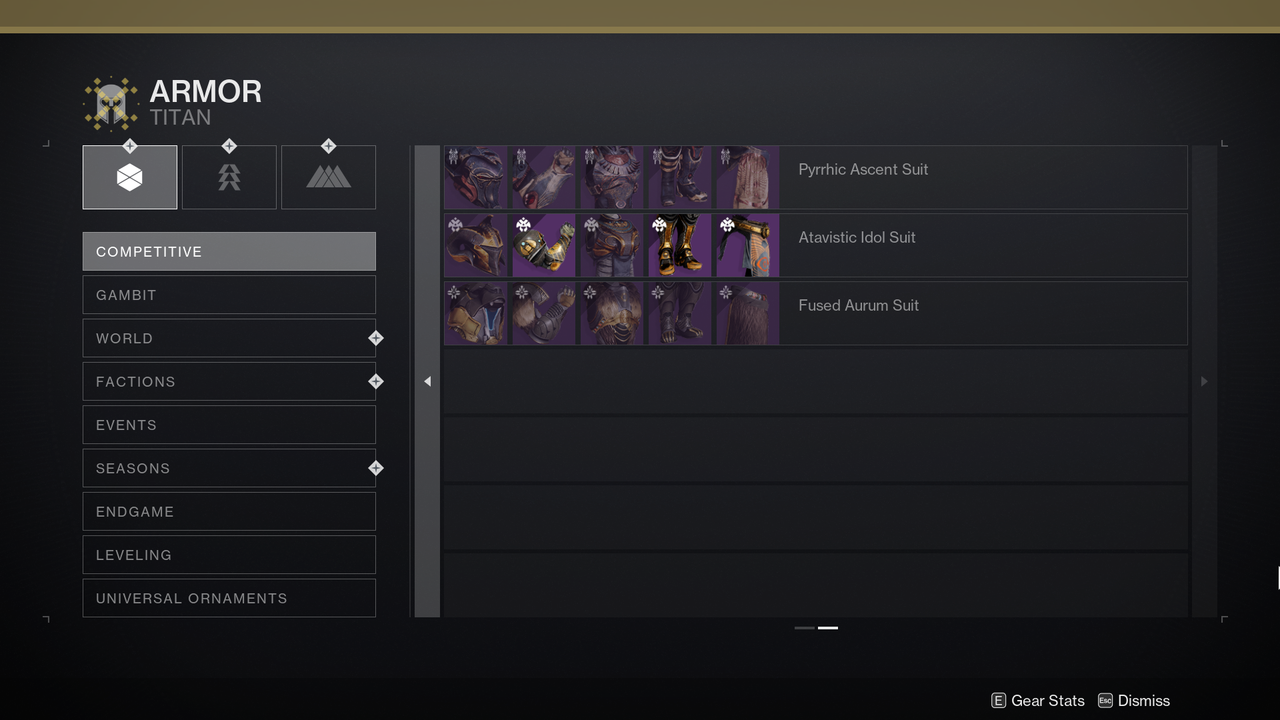Select Pyrrhic Ascent chest armor icon
Screen dimensions: 1280x720
[612, 177]
